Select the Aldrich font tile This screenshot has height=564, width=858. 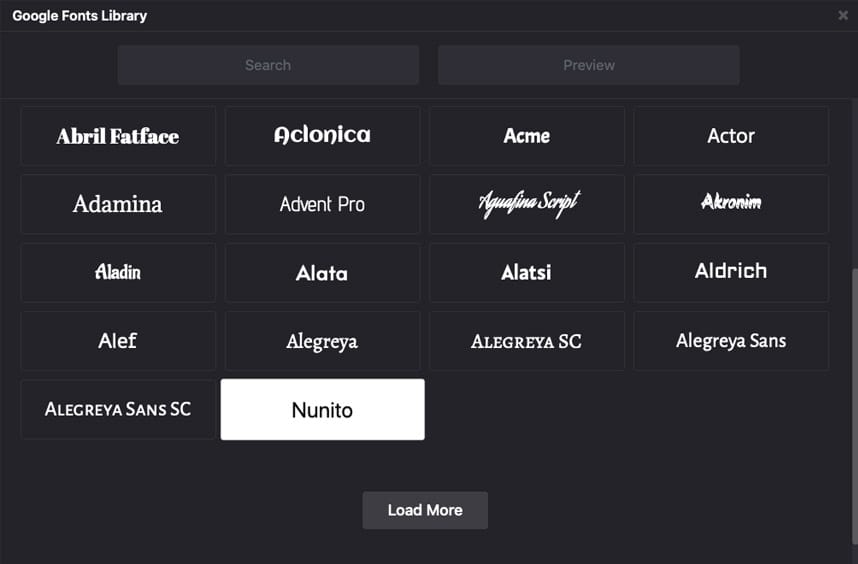[731, 272]
